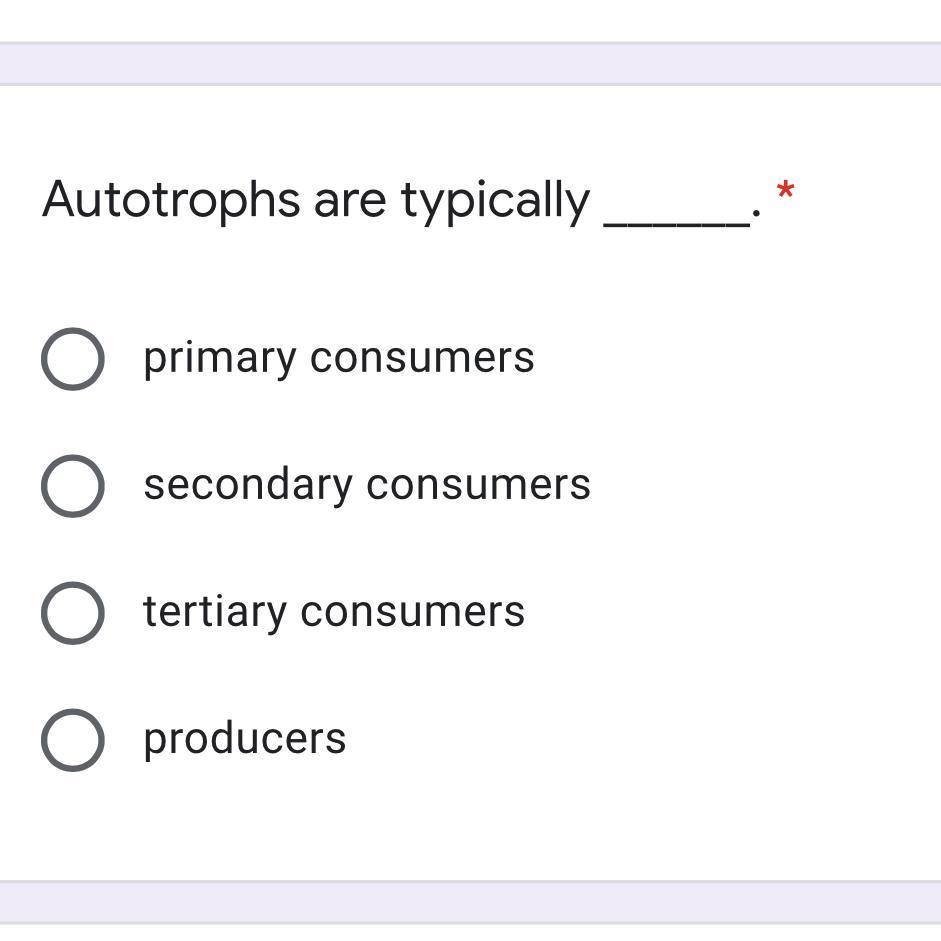The width and height of the screenshot is (941, 941).
Task: Pick the "tertiary consumers" radio button
Action: (x=73, y=613)
